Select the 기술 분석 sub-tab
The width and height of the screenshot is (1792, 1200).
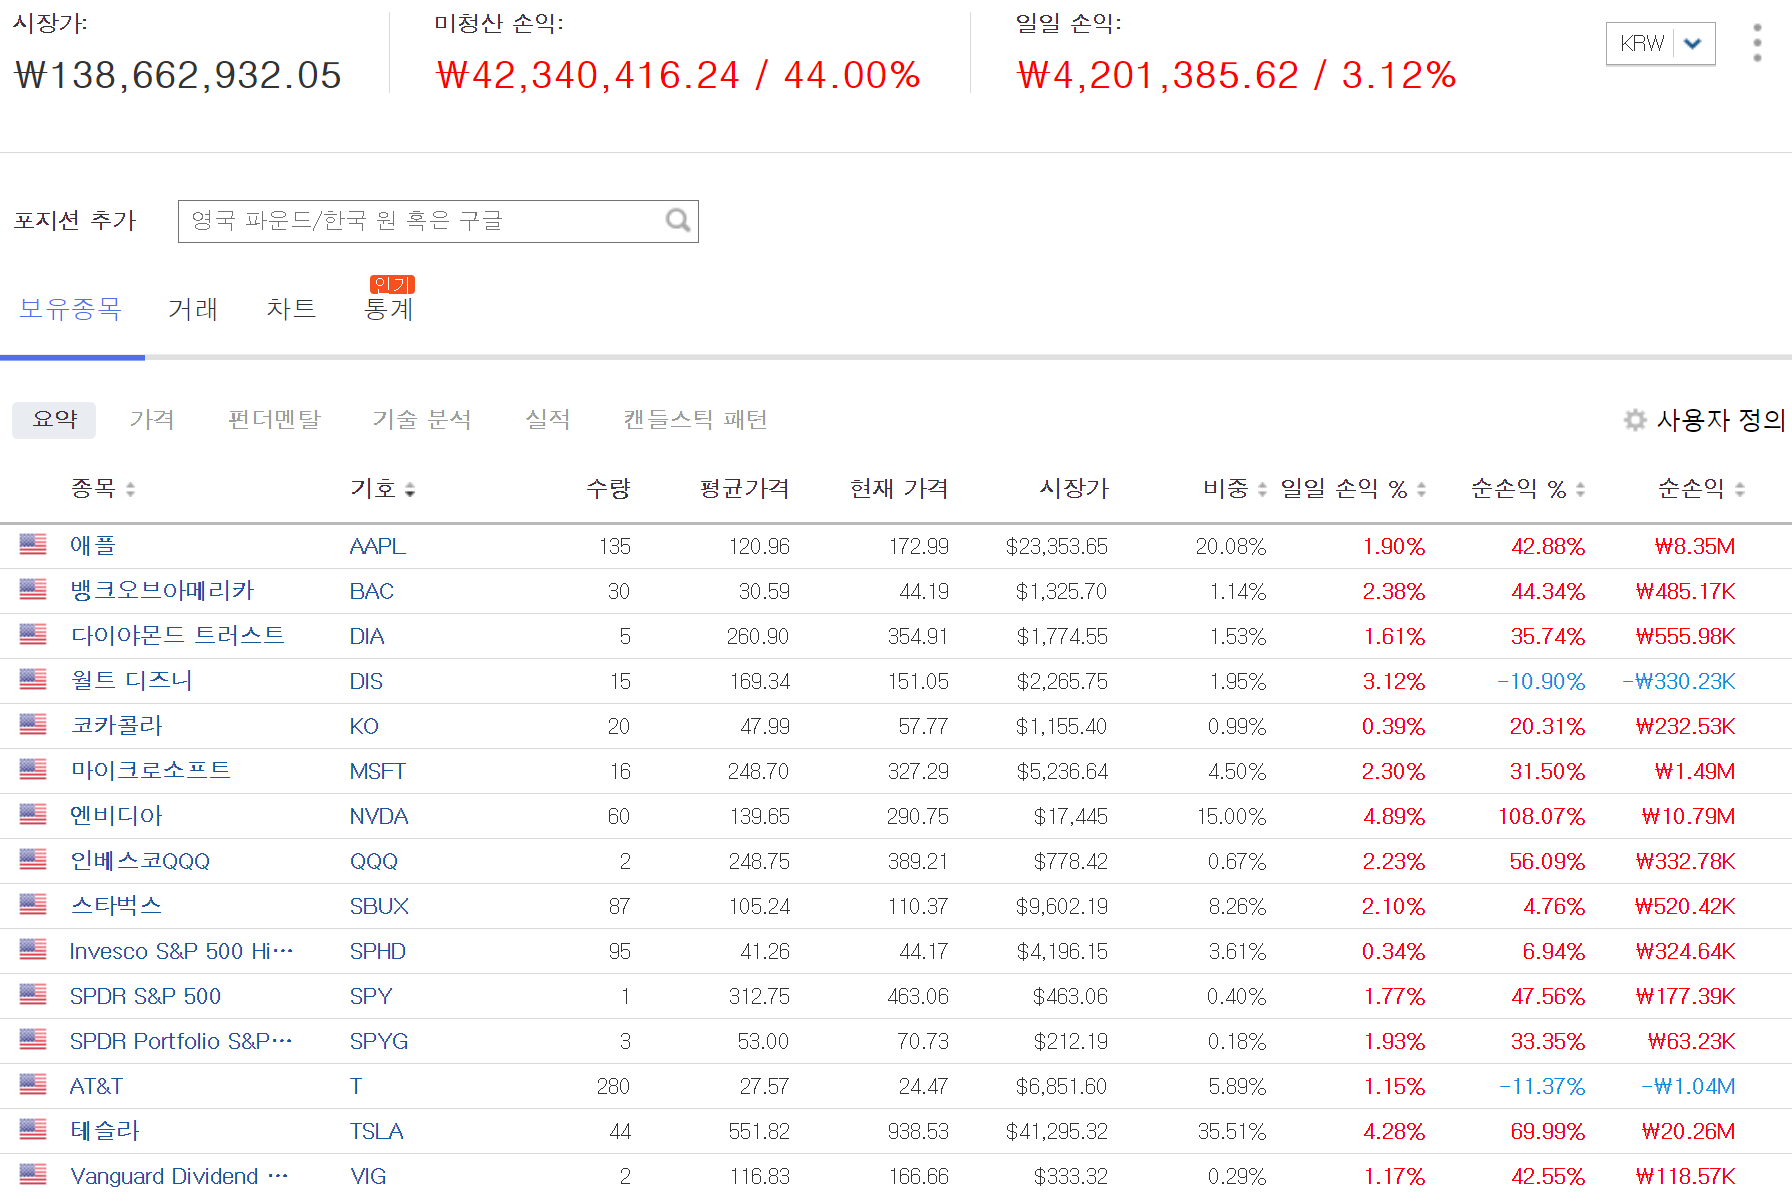coord(422,420)
